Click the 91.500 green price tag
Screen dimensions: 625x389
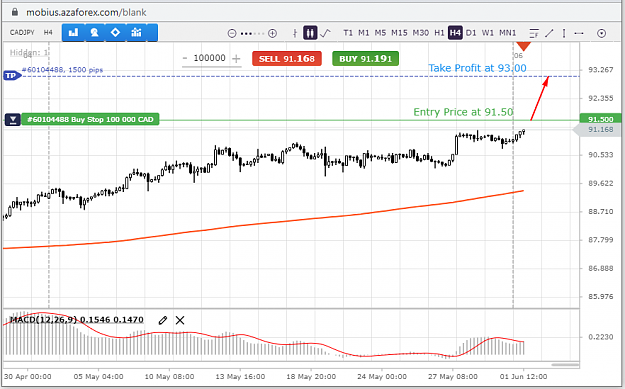pyautogui.click(x=600, y=119)
